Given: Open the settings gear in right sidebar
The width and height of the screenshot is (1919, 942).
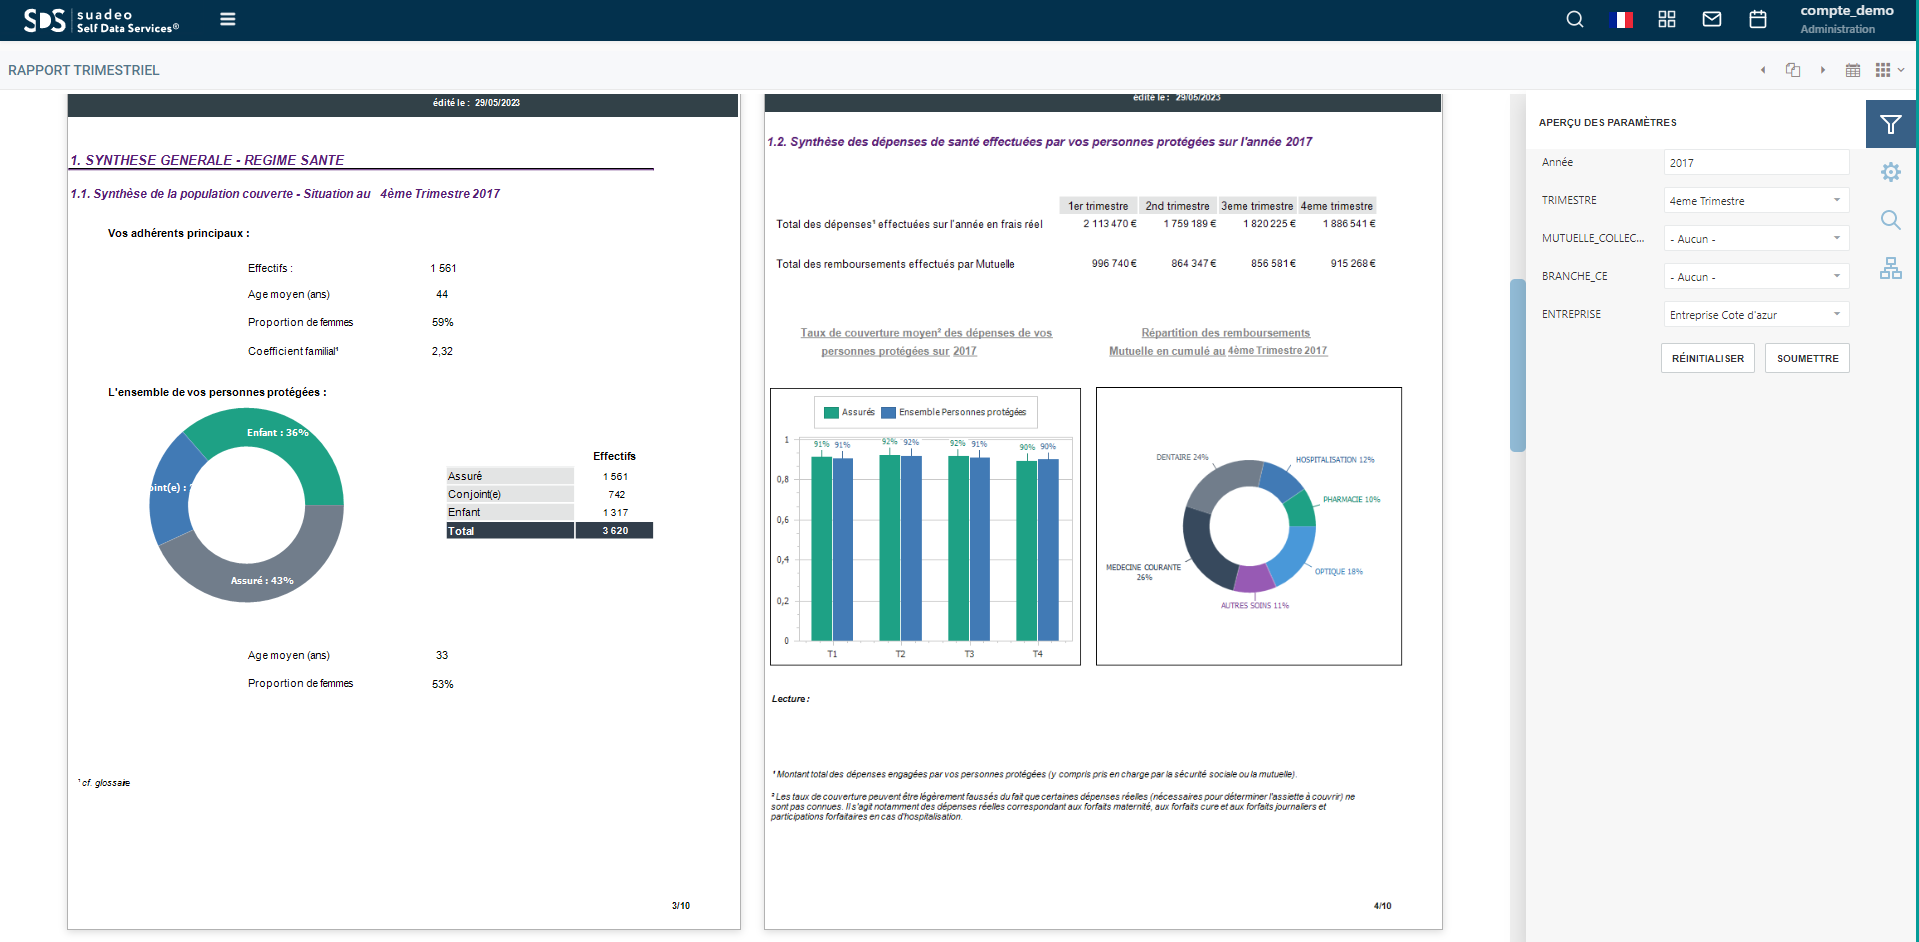Looking at the screenshot, I should (x=1891, y=172).
